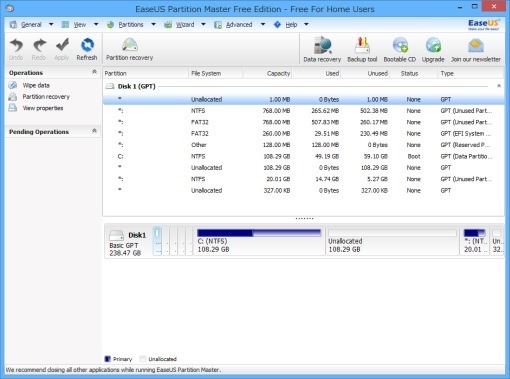The height and width of the screenshot is (379, 510).
Task: Select the Unallocated 327.00 KB row
Action: (x=303, y=190)
